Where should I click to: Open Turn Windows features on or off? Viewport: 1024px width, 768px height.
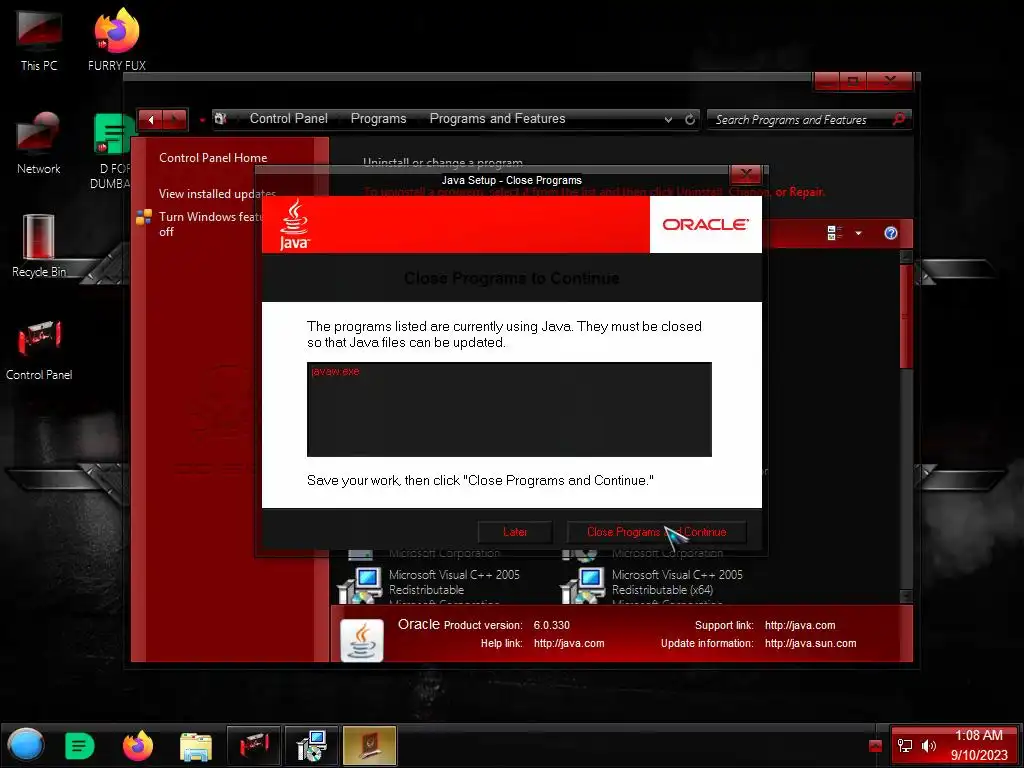click(x=209, y=224)
